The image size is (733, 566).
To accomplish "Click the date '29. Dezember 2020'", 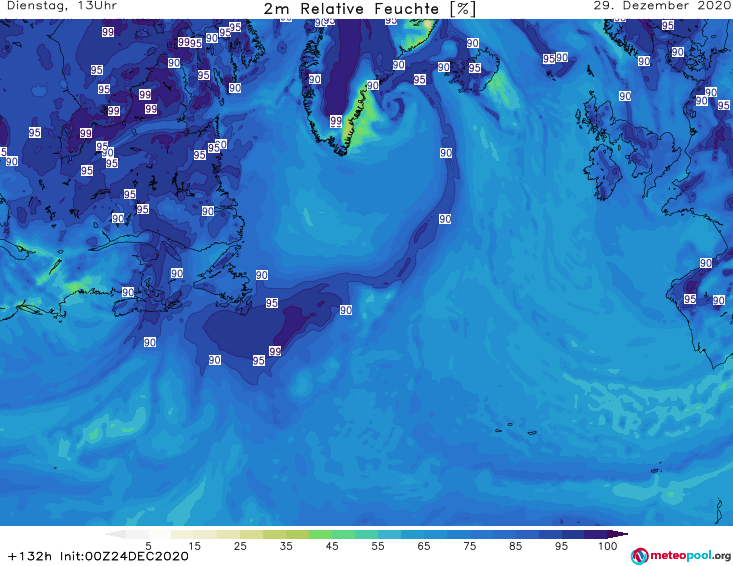I will pos(661,6).
